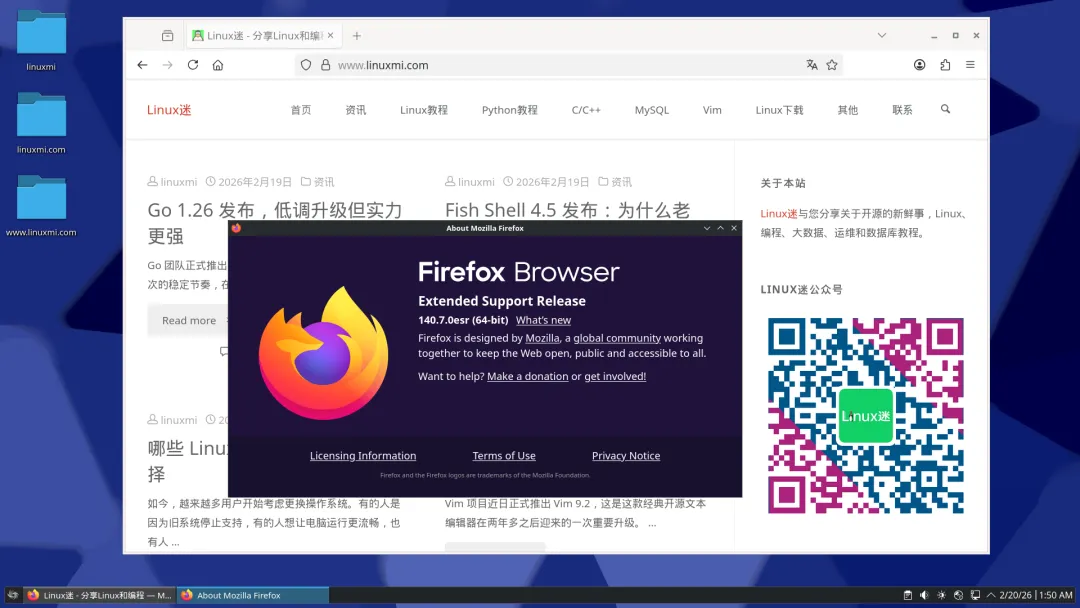
Task: Switch to the Linux迷 Firefox taskbar entry
Action: [x=100, y=595]
